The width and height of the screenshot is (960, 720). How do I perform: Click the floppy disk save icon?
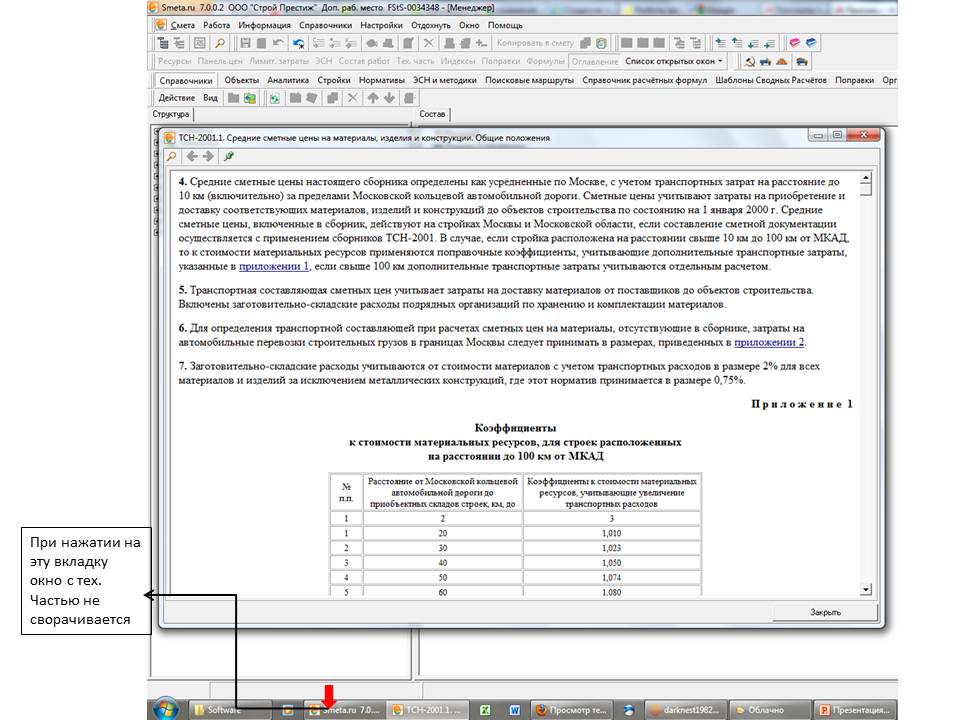(245, 43)
